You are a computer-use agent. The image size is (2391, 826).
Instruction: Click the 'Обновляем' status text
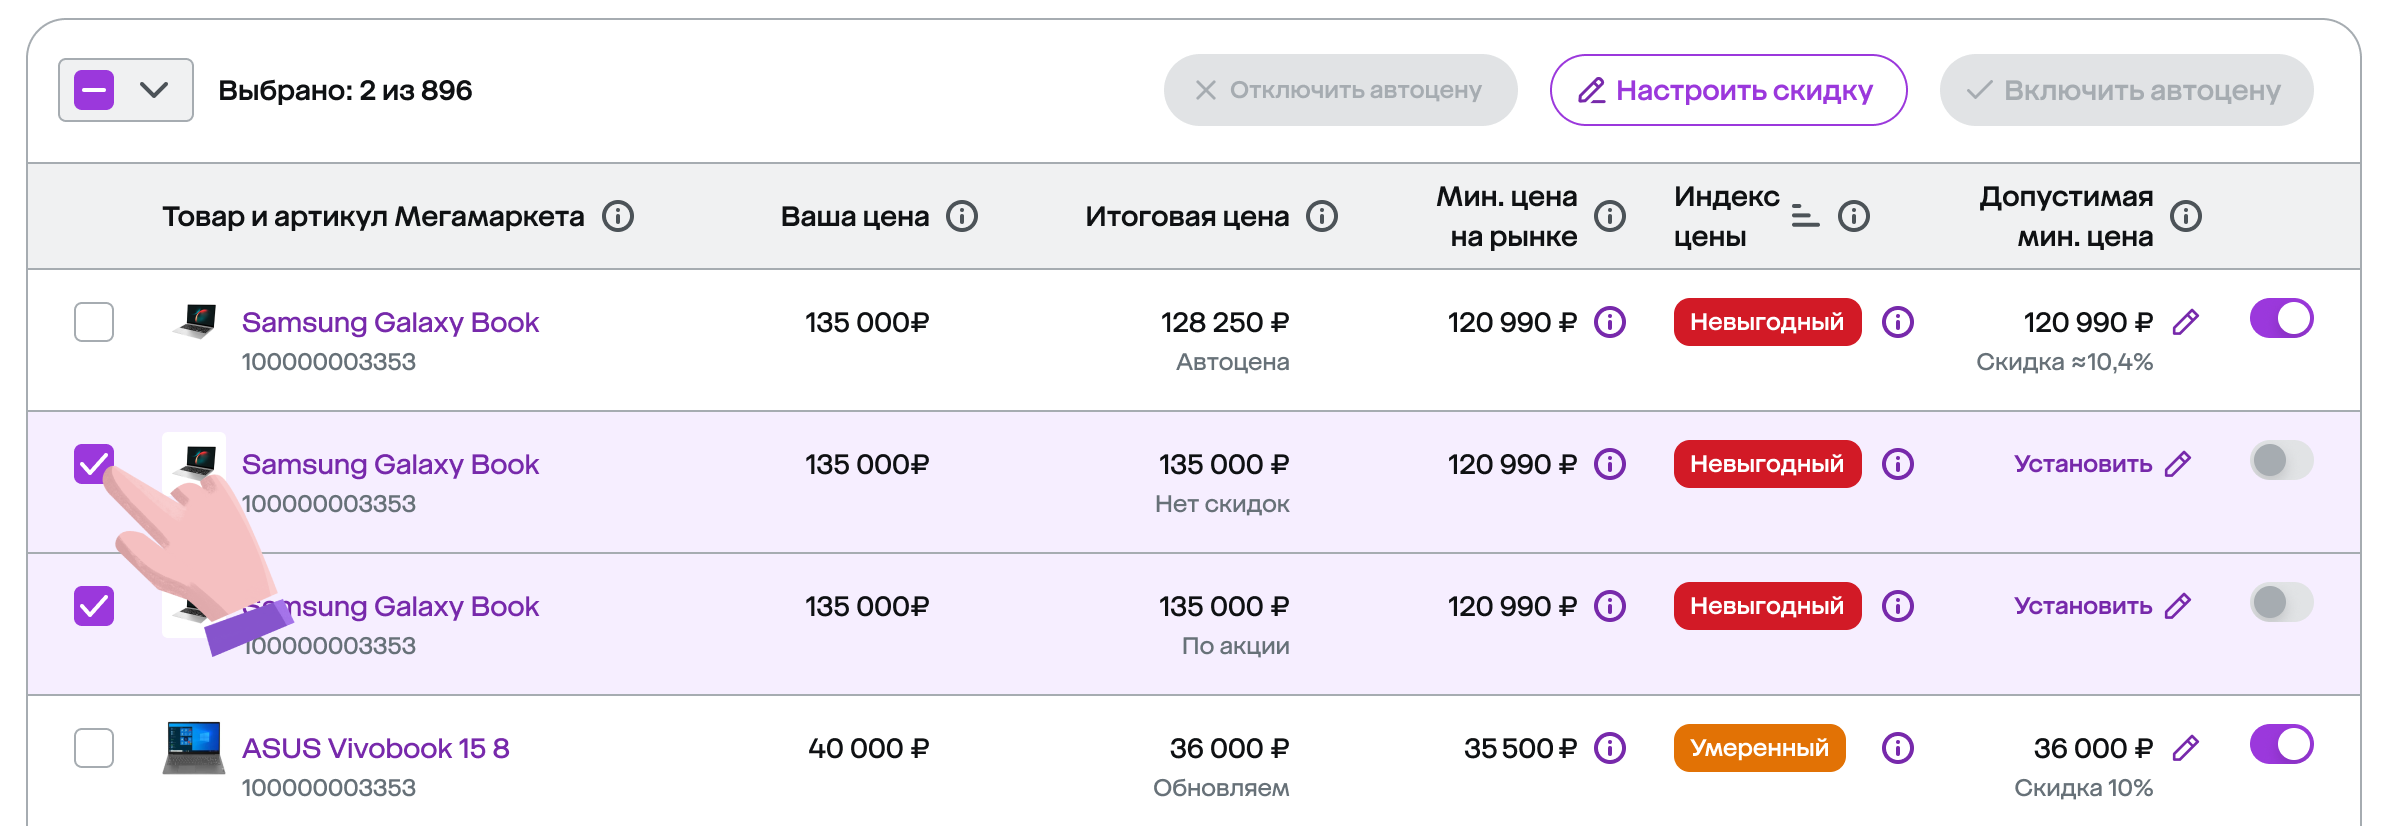click(1221, 788)
